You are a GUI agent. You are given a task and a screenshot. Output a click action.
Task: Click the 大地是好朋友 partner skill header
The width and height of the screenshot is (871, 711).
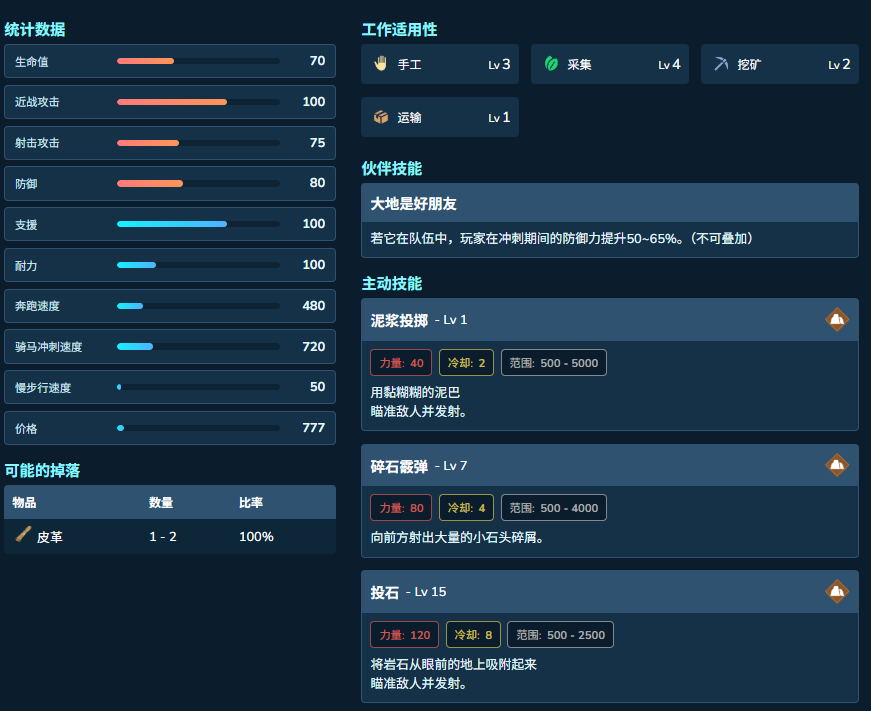[x=610, y=203]
